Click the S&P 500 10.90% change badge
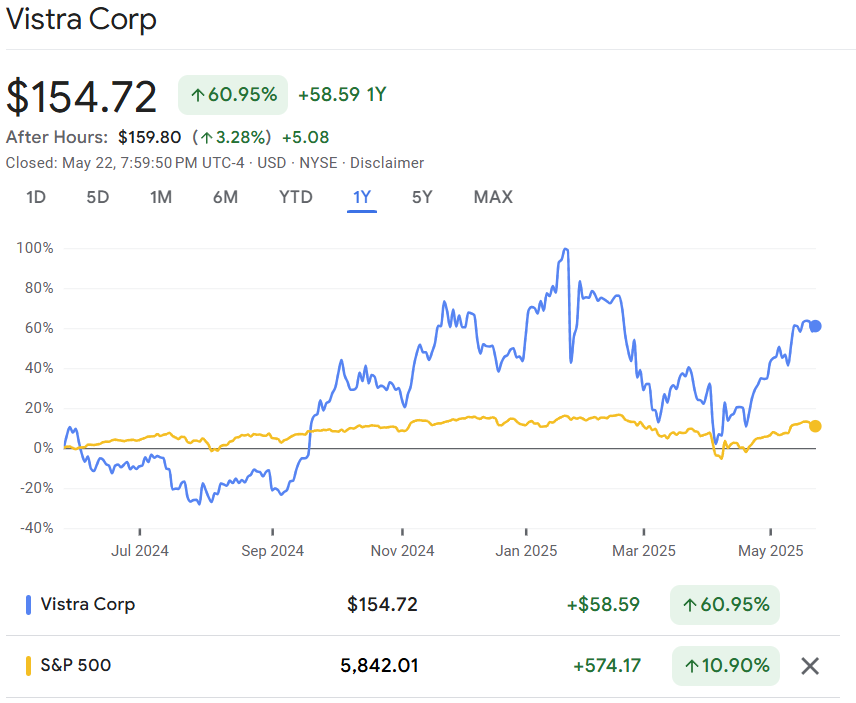The image size is (856, 703). coord(725,666)
